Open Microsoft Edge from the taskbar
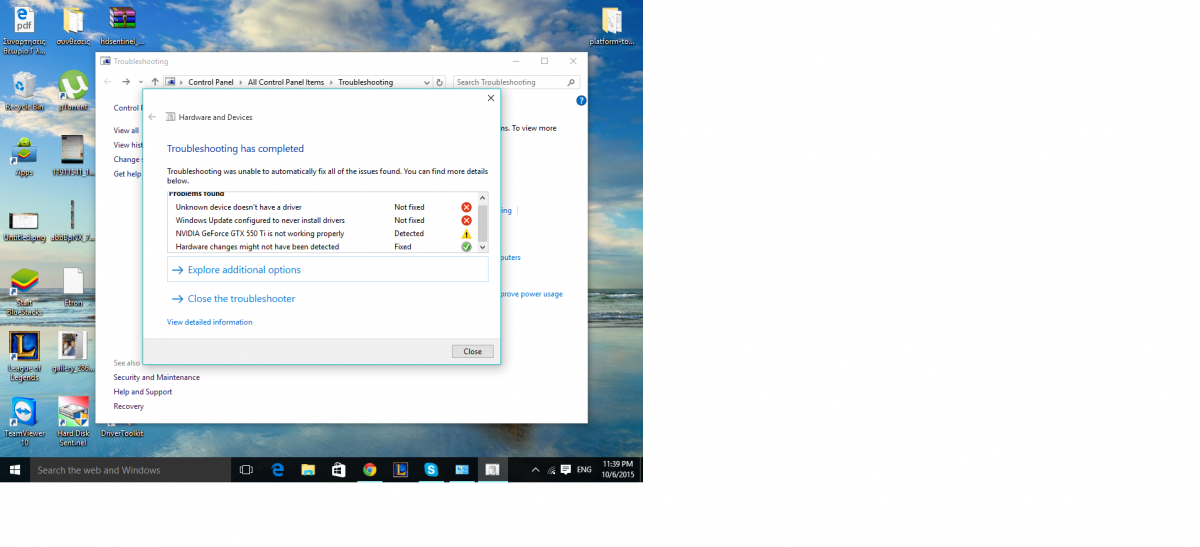This screenshot has width=1200, height=547. pyautogui.click(x=278, y=470)
